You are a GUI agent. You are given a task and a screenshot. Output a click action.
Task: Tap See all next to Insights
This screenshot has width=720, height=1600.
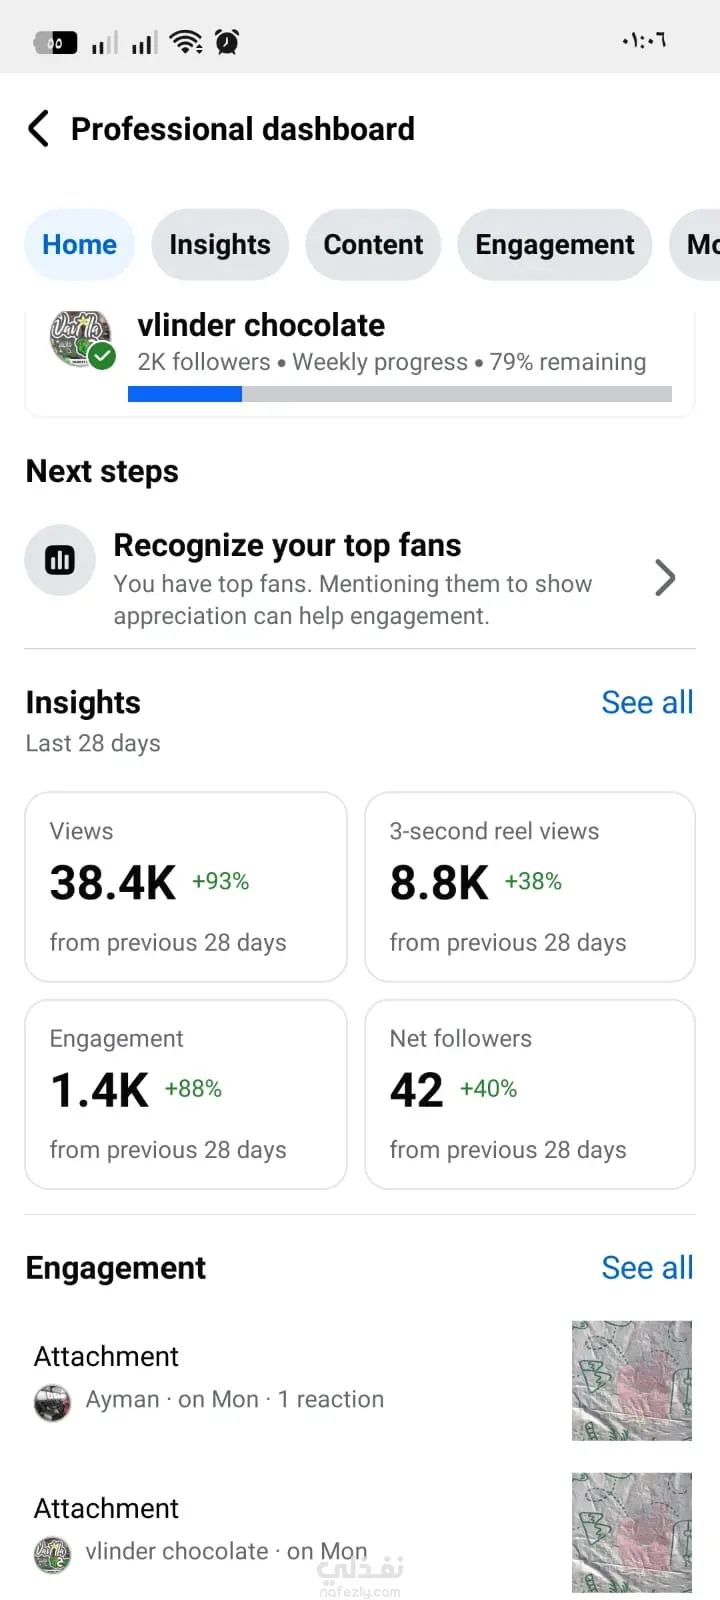pyautogui.click(x=647, y=703)
